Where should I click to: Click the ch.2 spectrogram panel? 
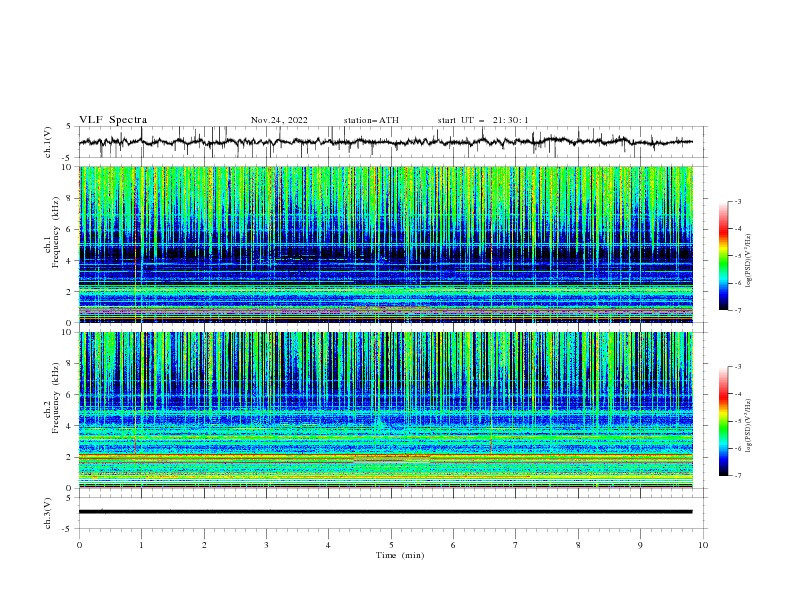pos(385,410)
